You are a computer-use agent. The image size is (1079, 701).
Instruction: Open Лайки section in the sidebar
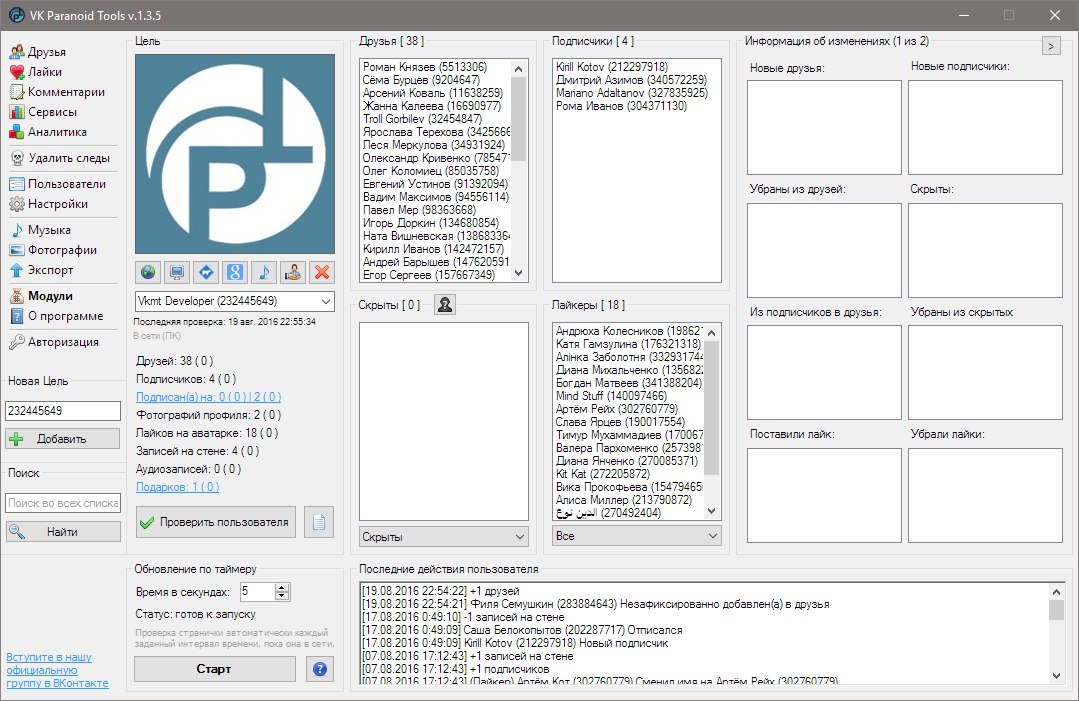(x=45, y=72)
